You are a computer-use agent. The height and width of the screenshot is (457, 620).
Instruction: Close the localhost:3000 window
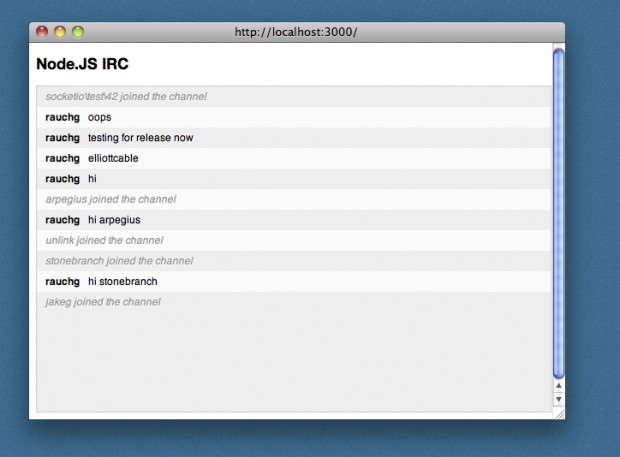(x=42, y=32)
